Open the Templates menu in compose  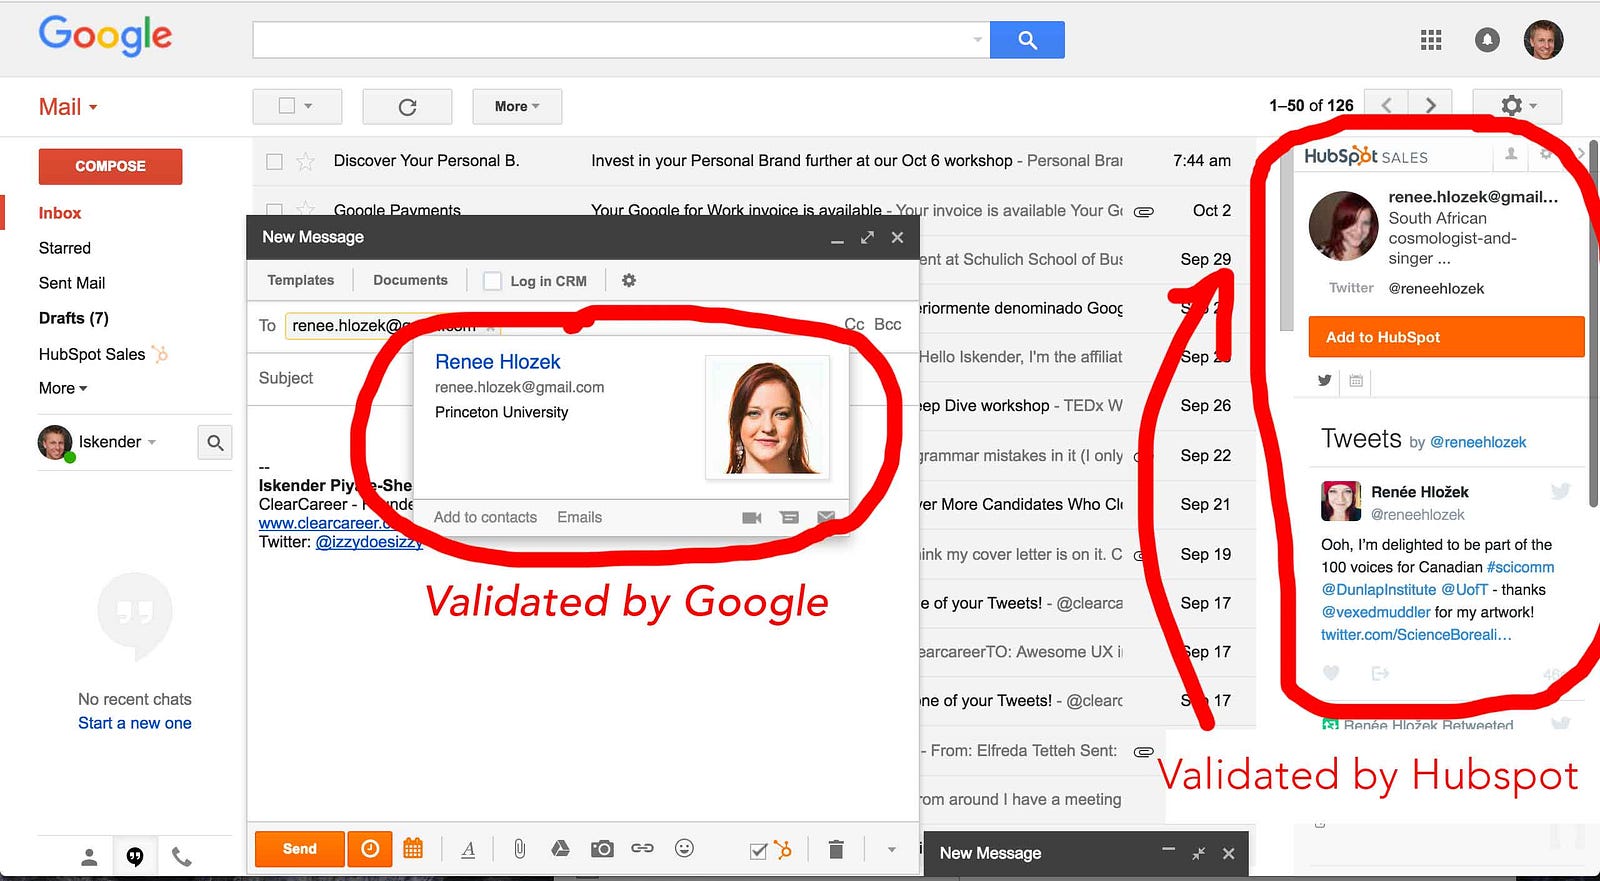(x=300, y=281)
